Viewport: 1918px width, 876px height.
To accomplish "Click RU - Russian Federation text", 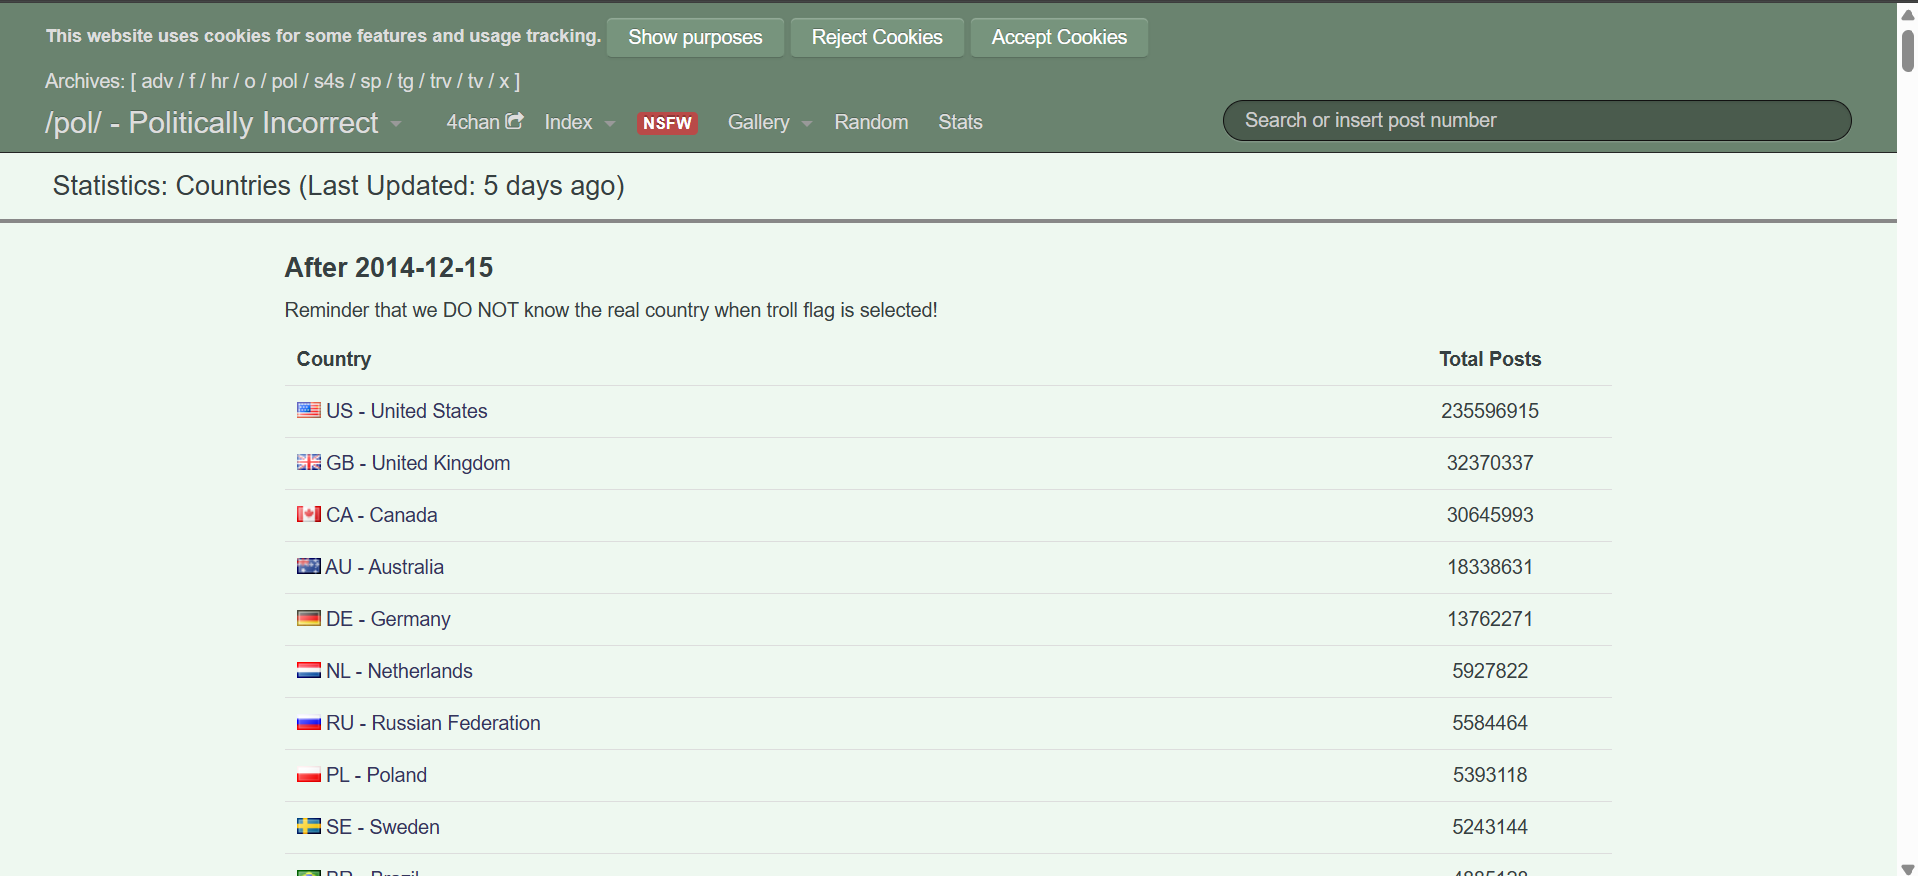I will [433, 723].
